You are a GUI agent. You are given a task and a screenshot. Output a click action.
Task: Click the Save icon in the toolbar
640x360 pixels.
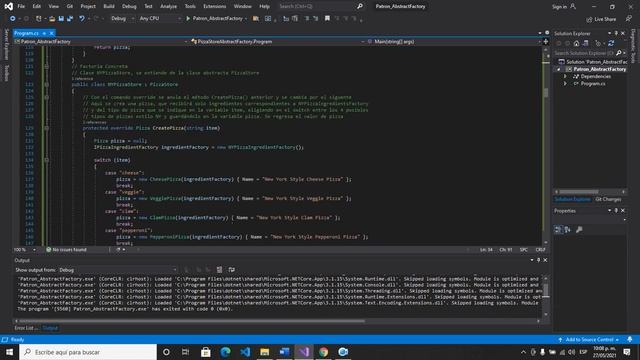point(61,19)
